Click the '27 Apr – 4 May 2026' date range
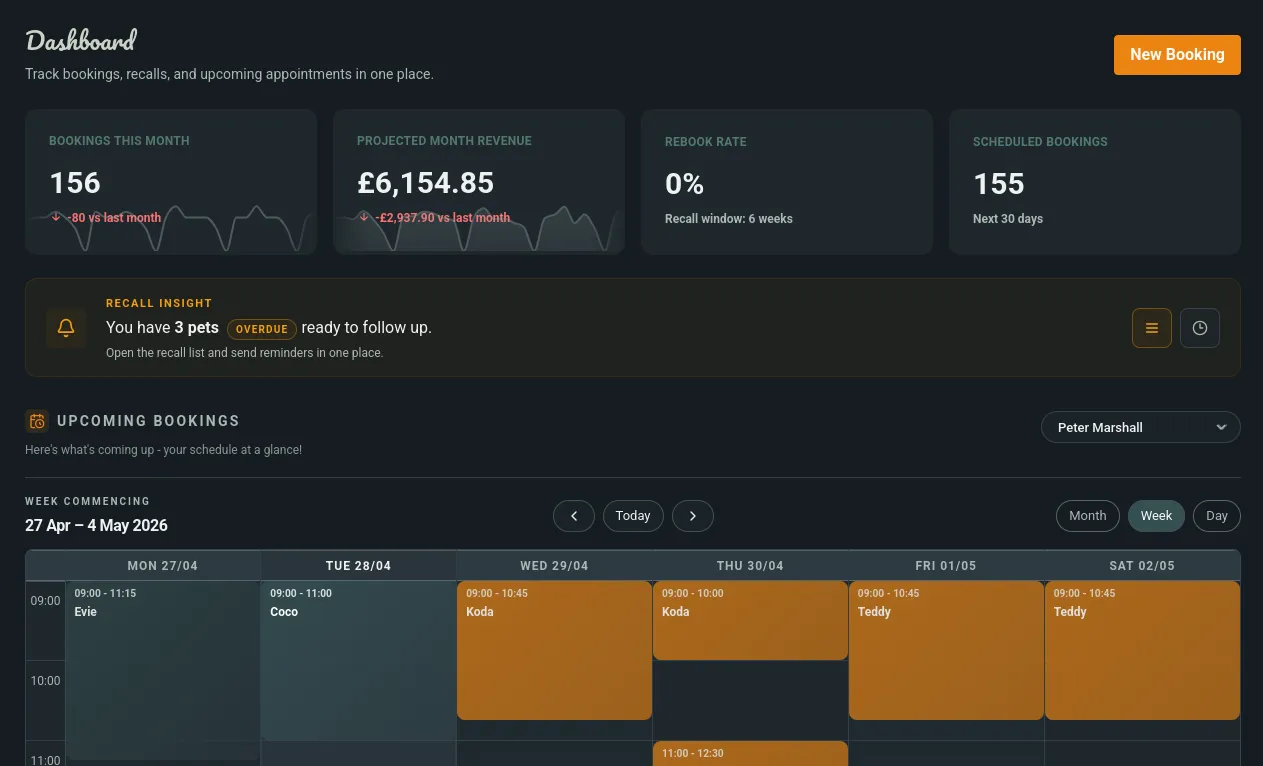The image size is (1263, 766). (96, 526)
